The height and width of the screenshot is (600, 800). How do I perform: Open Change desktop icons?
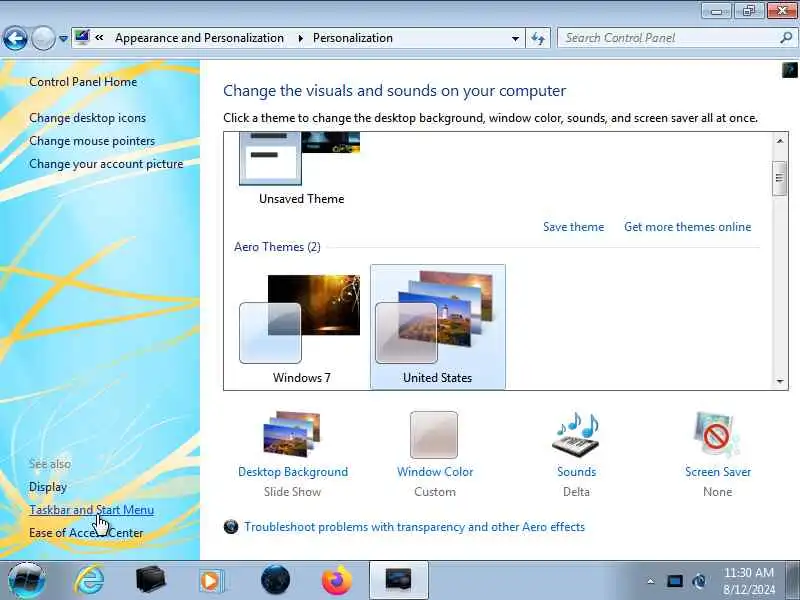click(87, 118)
